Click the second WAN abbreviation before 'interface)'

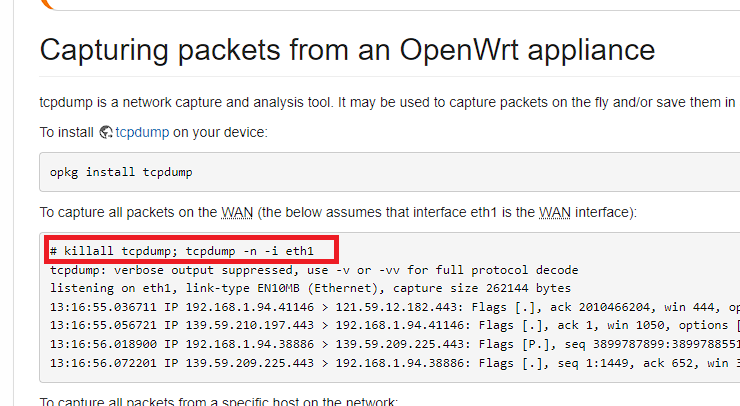[x=555, y=212]
